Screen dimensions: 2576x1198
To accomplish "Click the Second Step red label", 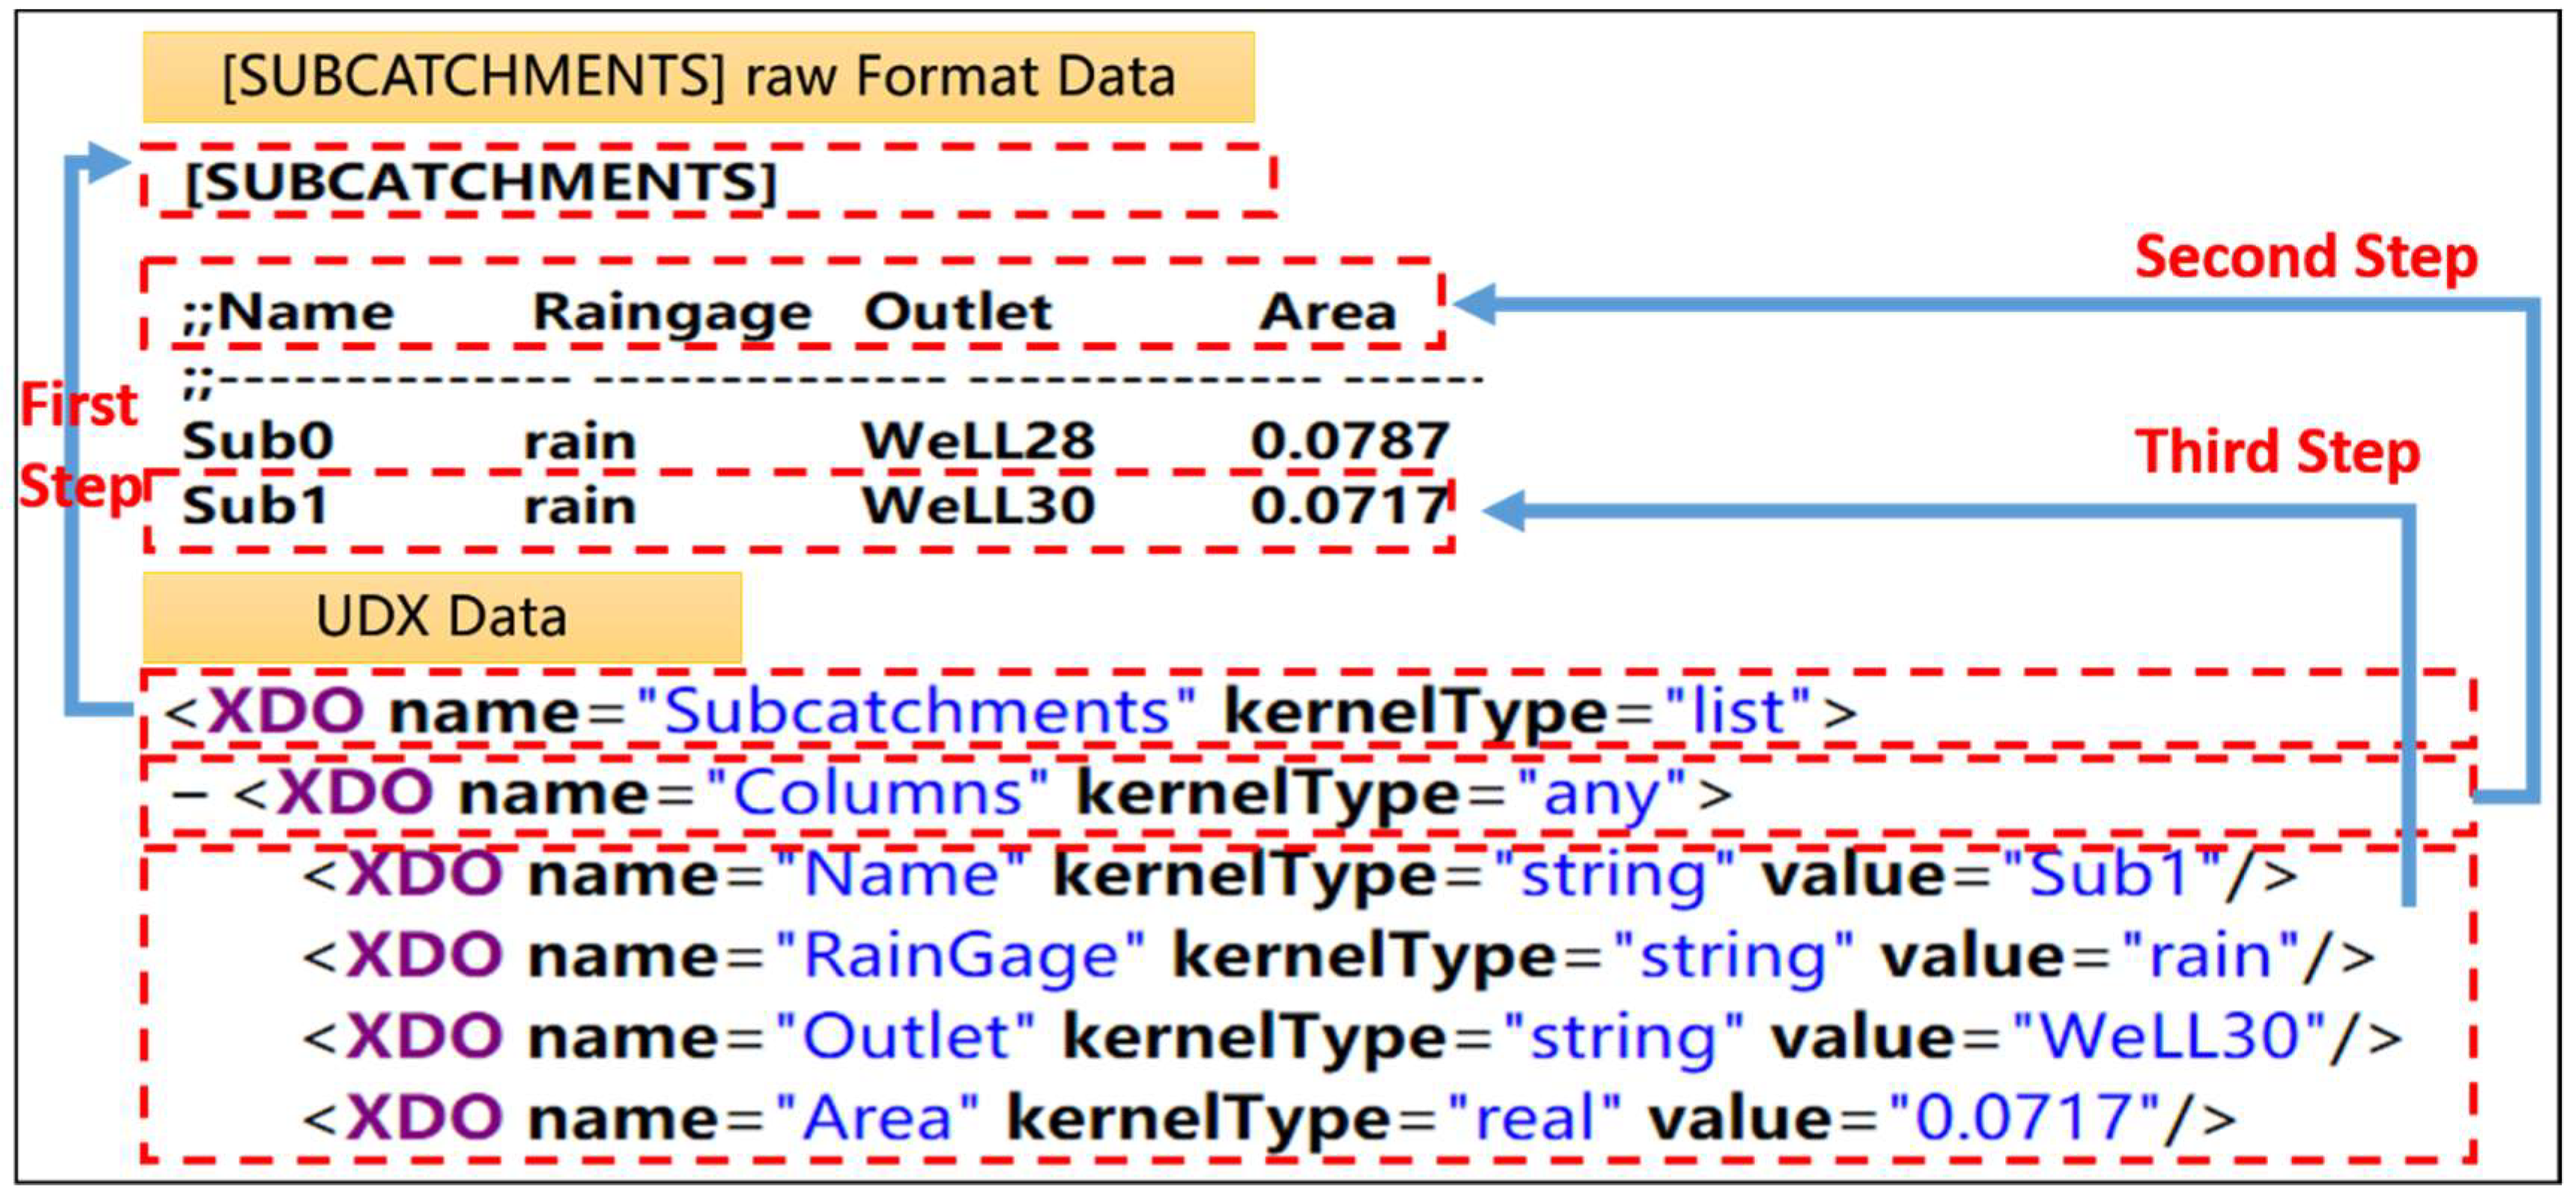I will (x=2305, y=257).
